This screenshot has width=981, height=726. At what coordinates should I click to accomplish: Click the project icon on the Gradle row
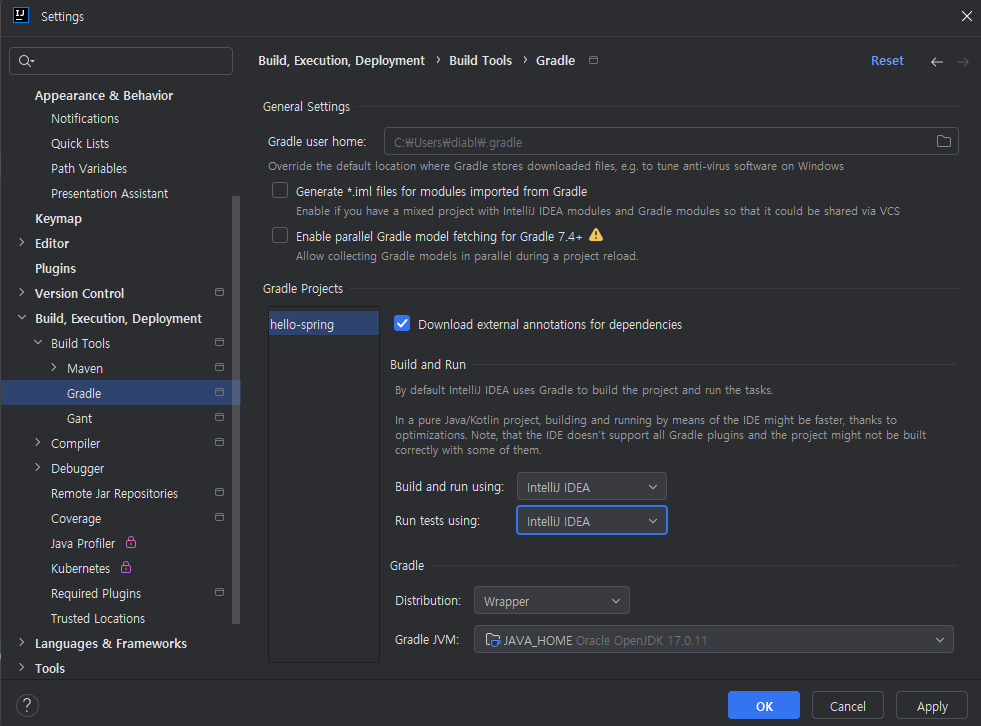tap(220, 392)
